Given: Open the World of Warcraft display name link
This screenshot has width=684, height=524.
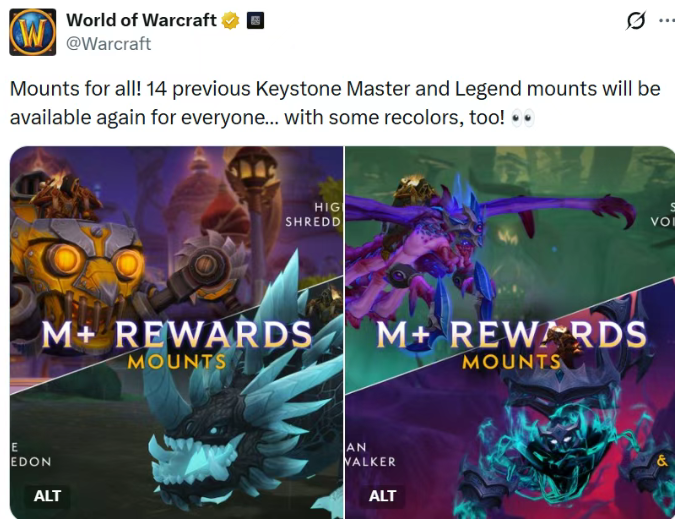Looking at the screenshot, I should pos(141,20).
